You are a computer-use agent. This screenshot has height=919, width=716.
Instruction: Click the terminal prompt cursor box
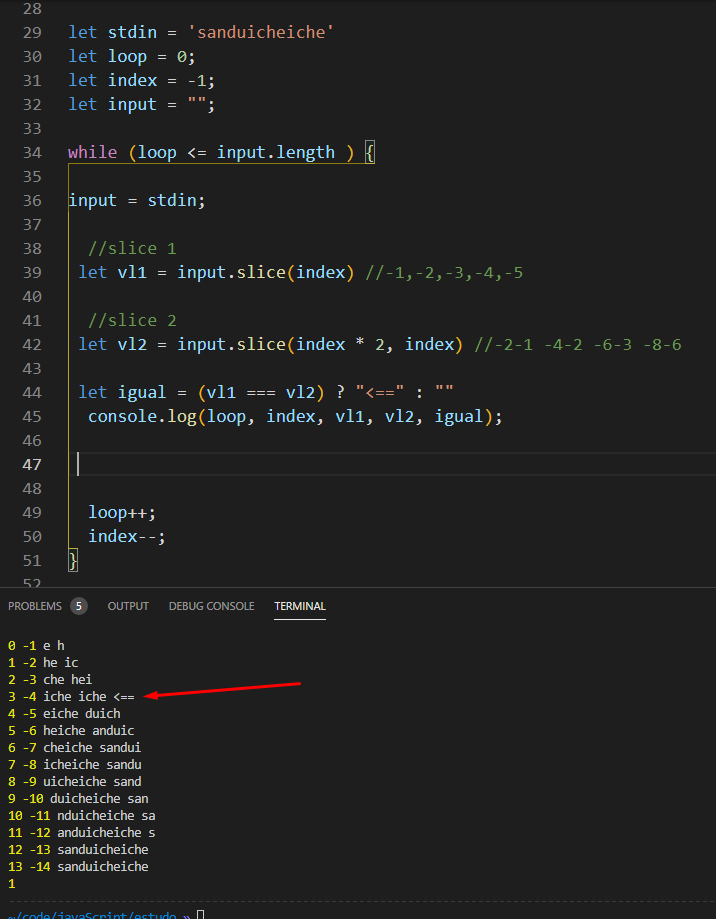click(x=200, y=915)
